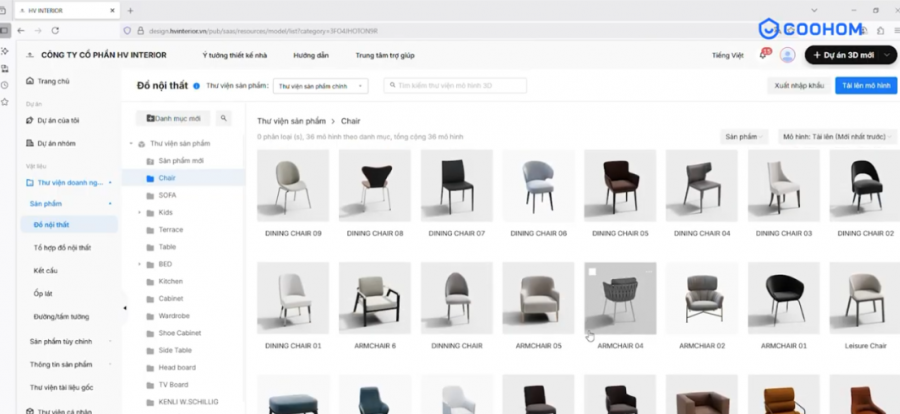Create a new Dự án 3D mới project
900x414 pixels.
click(x=844, y=55)
